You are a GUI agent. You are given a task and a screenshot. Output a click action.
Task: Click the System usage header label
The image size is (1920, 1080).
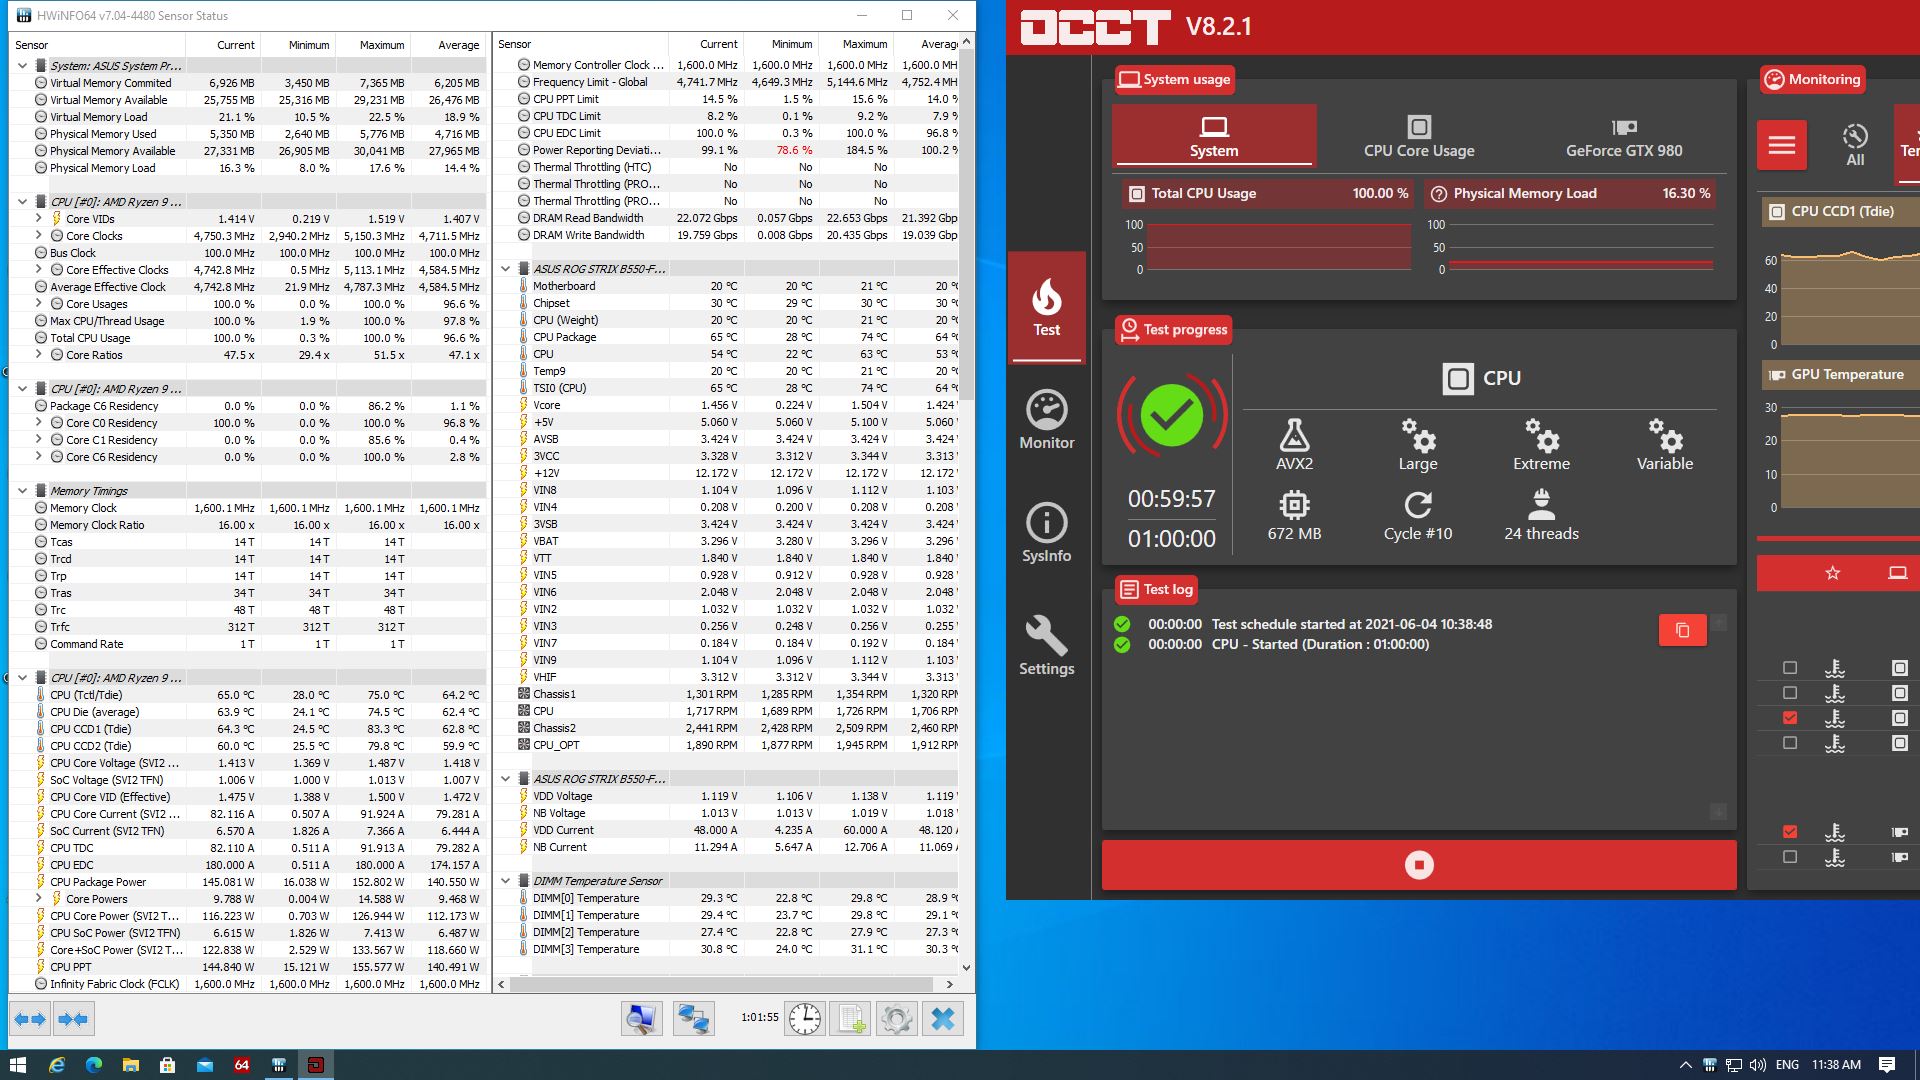click(1174, 80)
